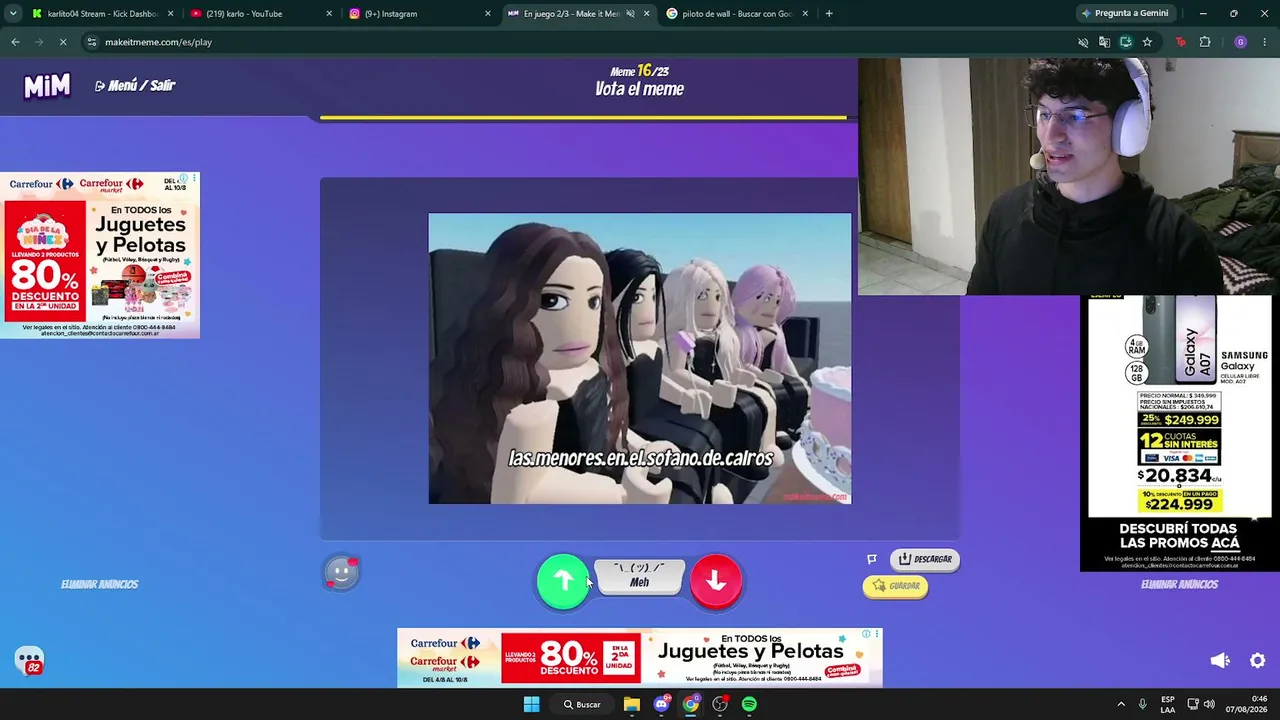The image size is (1280, 720).
Task: Click the translate page icon
Action: pos(1104,42)
